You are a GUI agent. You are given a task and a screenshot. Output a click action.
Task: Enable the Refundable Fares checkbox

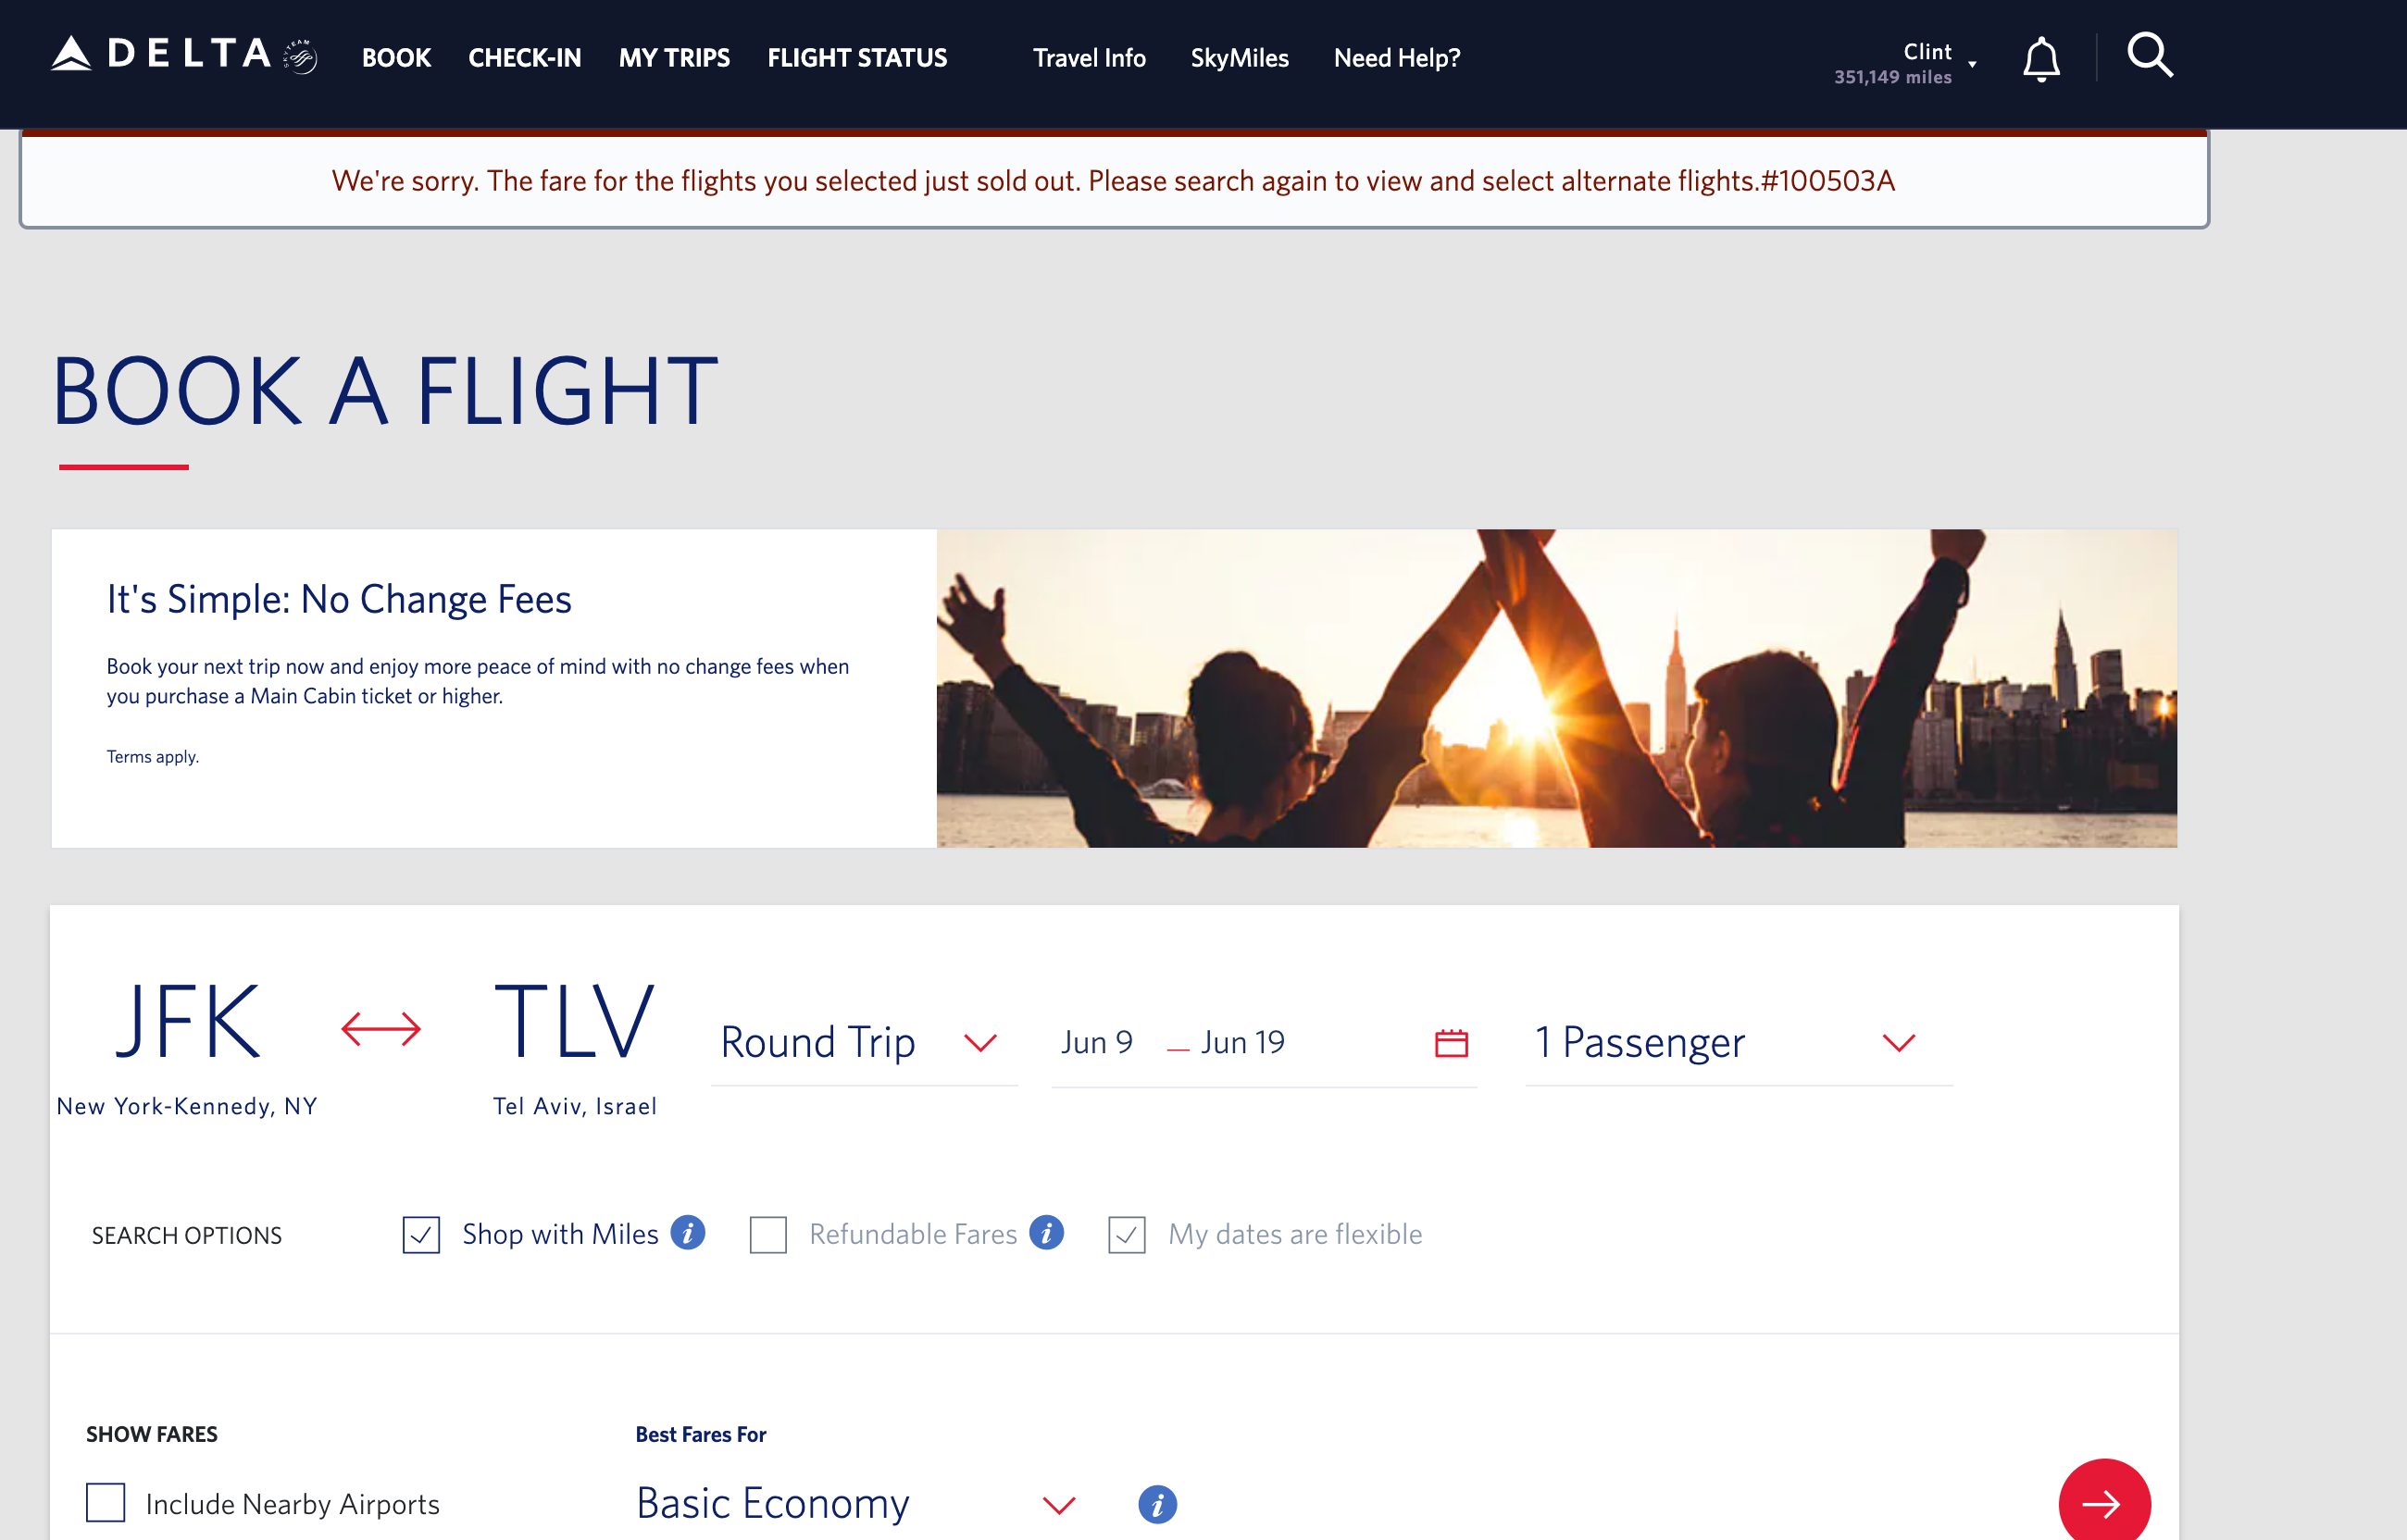(x=768, y=1235)
